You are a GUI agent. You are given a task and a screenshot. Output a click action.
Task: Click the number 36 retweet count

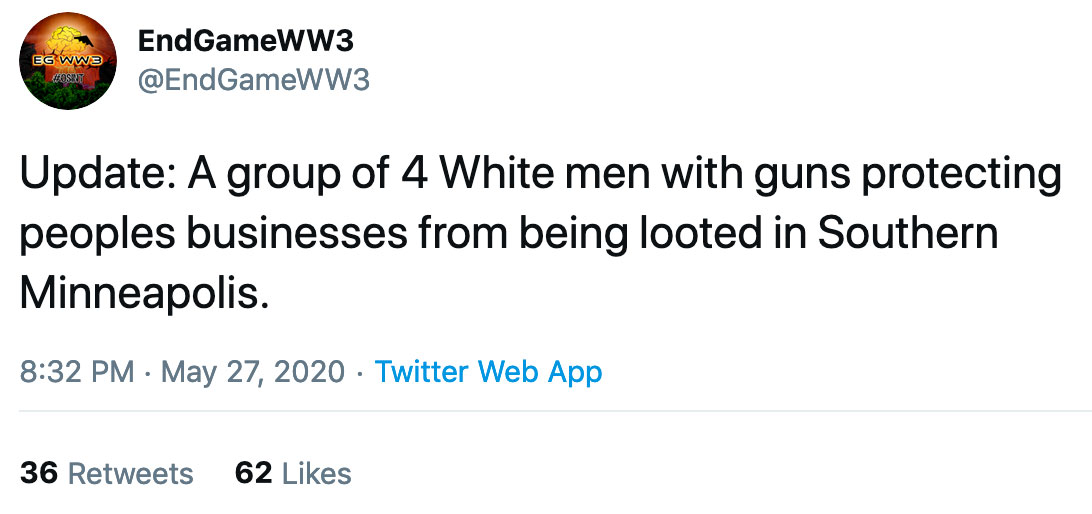(39, 472)
